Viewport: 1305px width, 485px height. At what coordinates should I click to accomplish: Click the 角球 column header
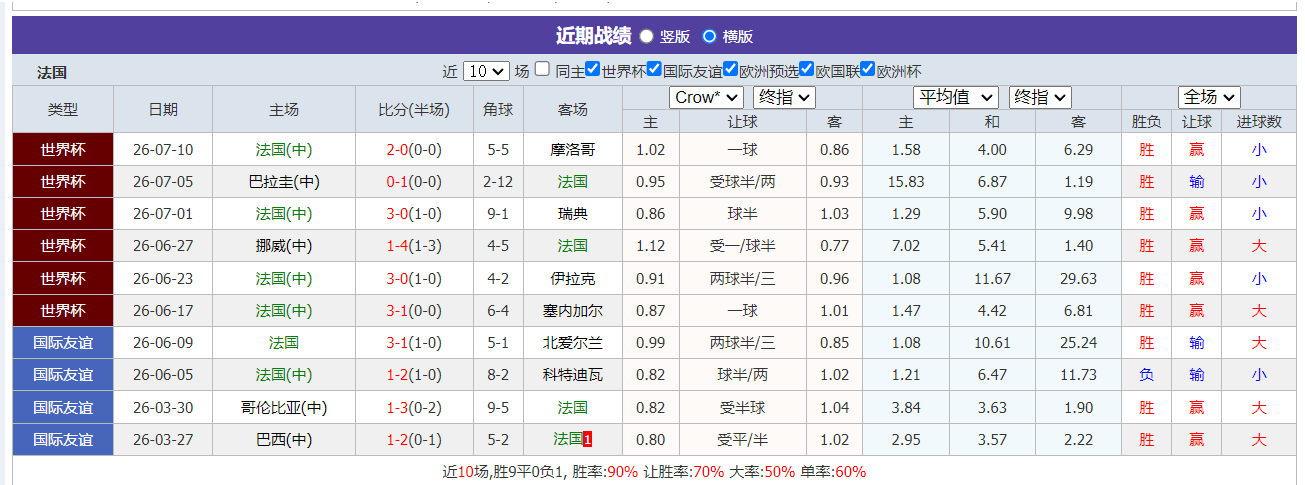click(498, 109)
